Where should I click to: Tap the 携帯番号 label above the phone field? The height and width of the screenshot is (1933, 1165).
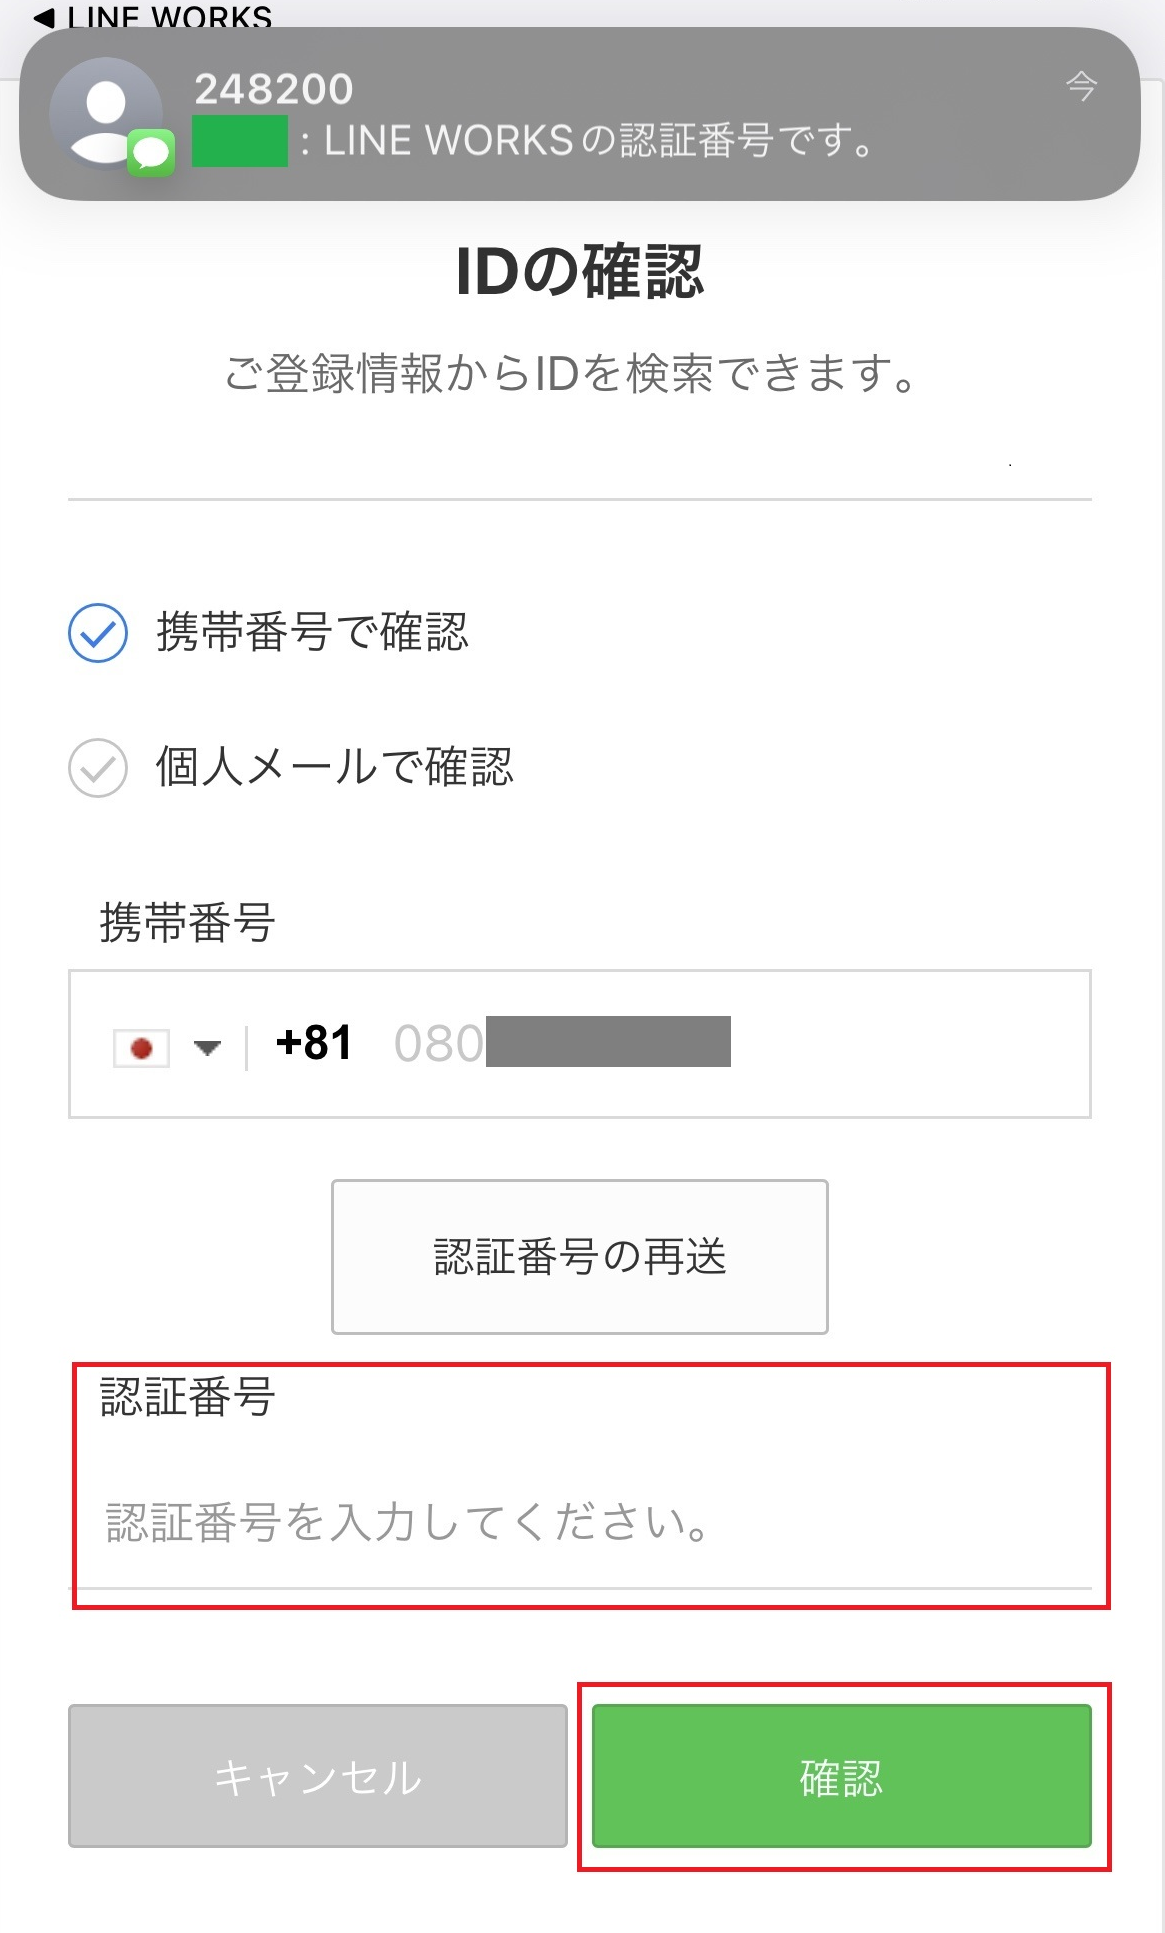pyautogui.click(x=187, y=922)
